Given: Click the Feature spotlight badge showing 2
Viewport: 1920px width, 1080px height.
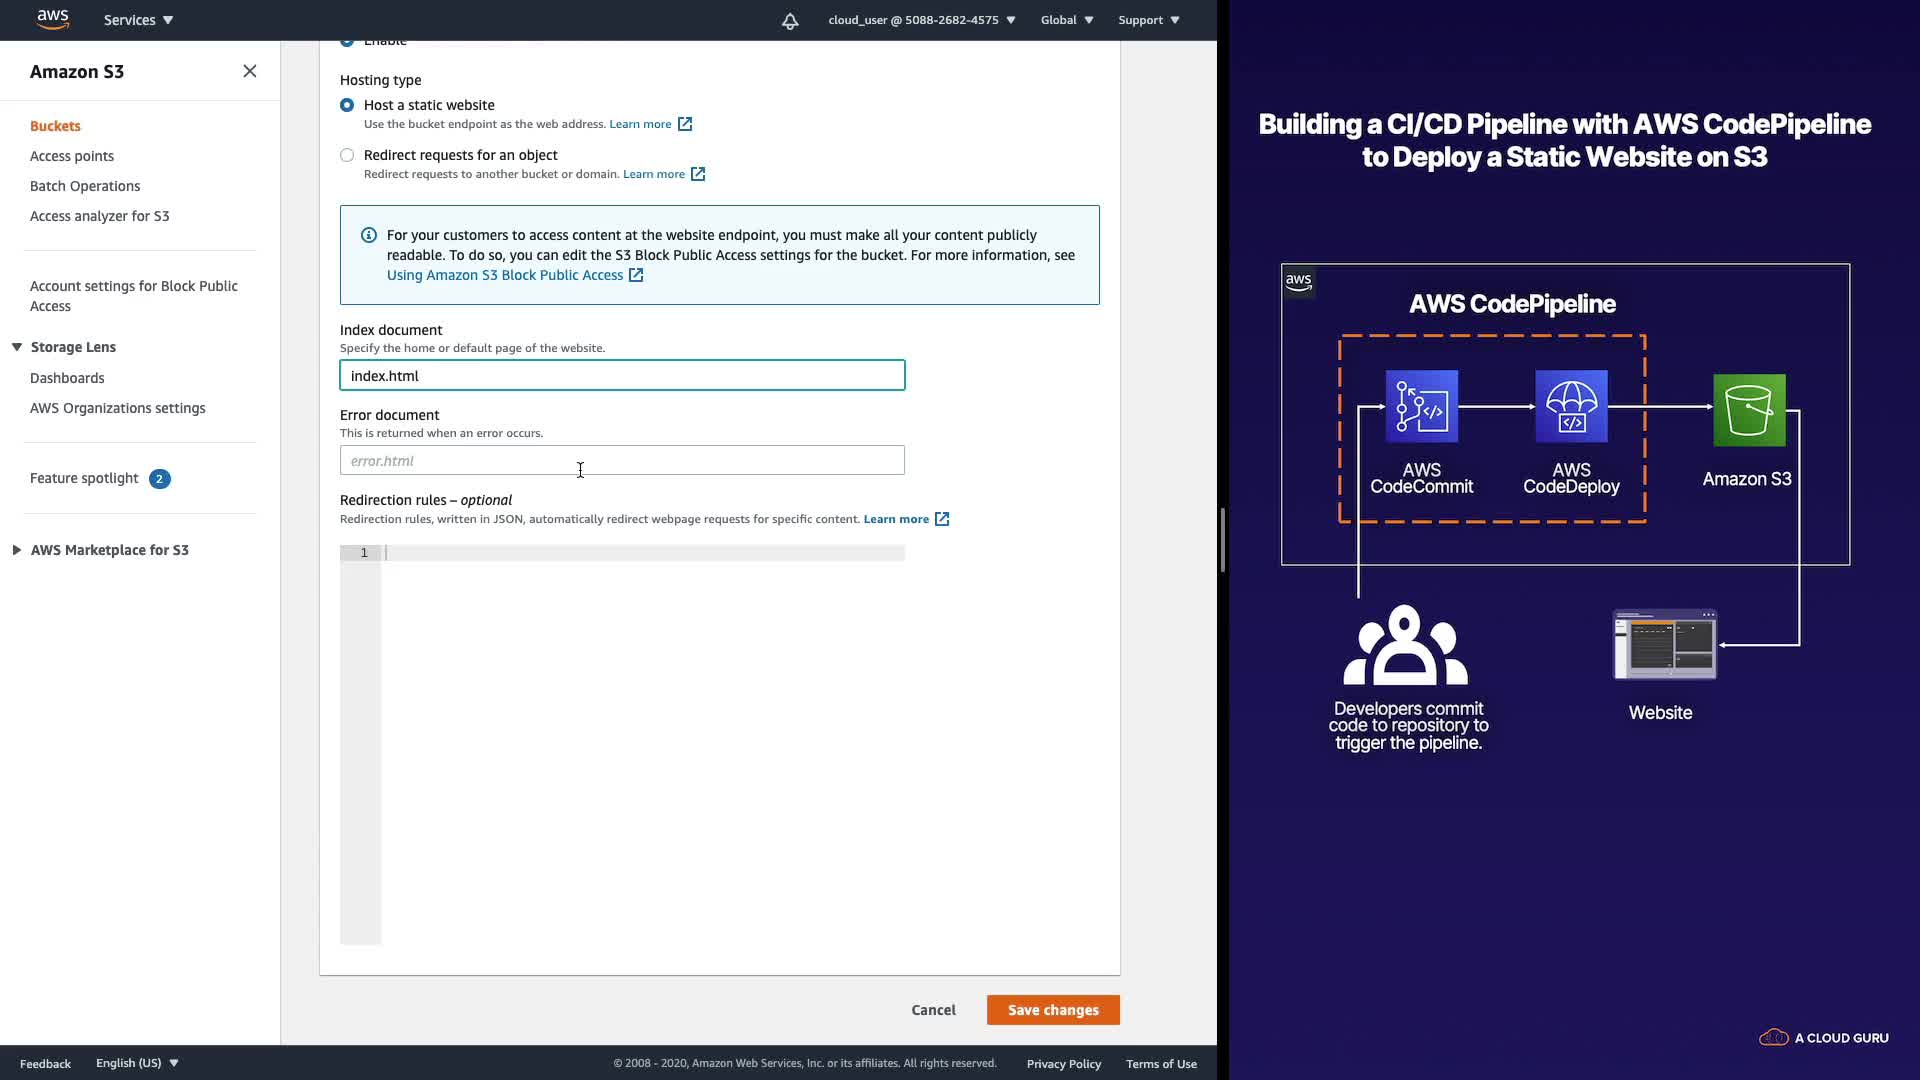Looking at the screenshot, I should [159, 479].
